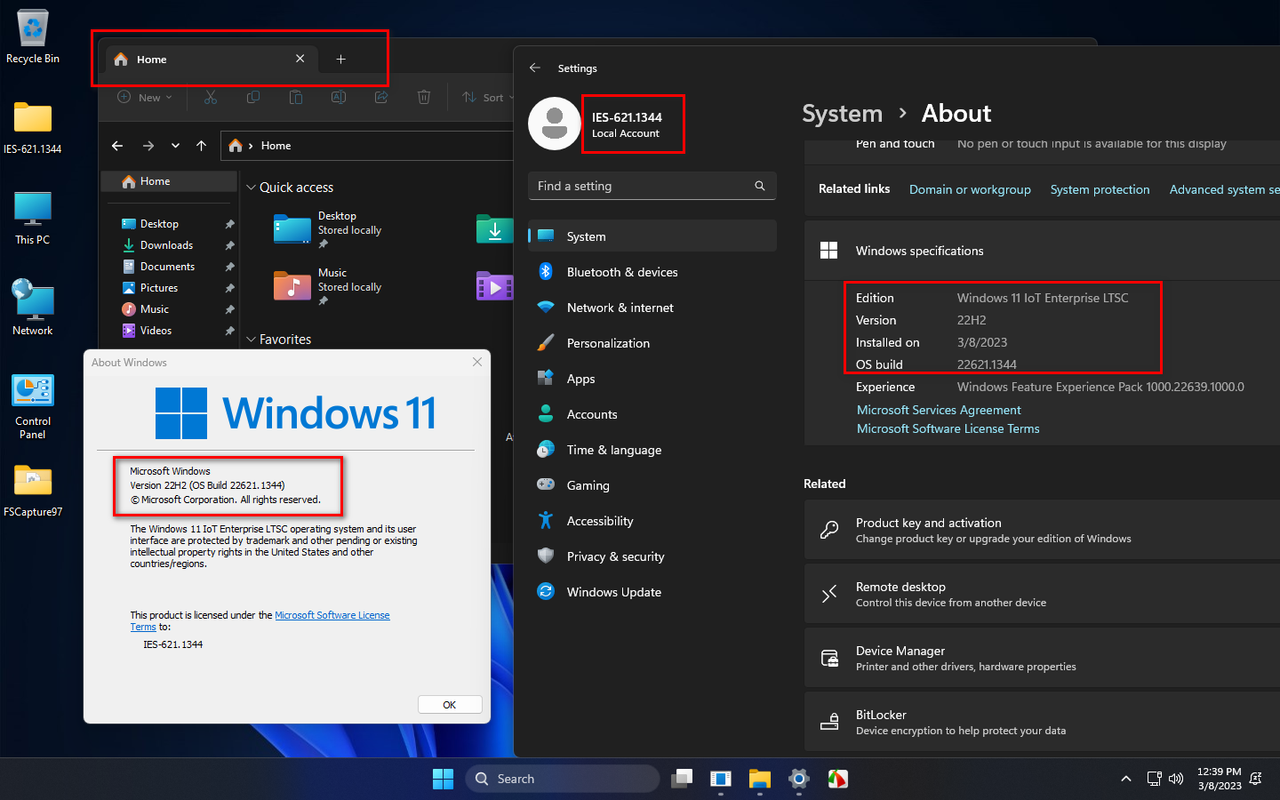Open Network & internet settings
The height and width of the screenshot is (800, 1280).
pos(652,308)
